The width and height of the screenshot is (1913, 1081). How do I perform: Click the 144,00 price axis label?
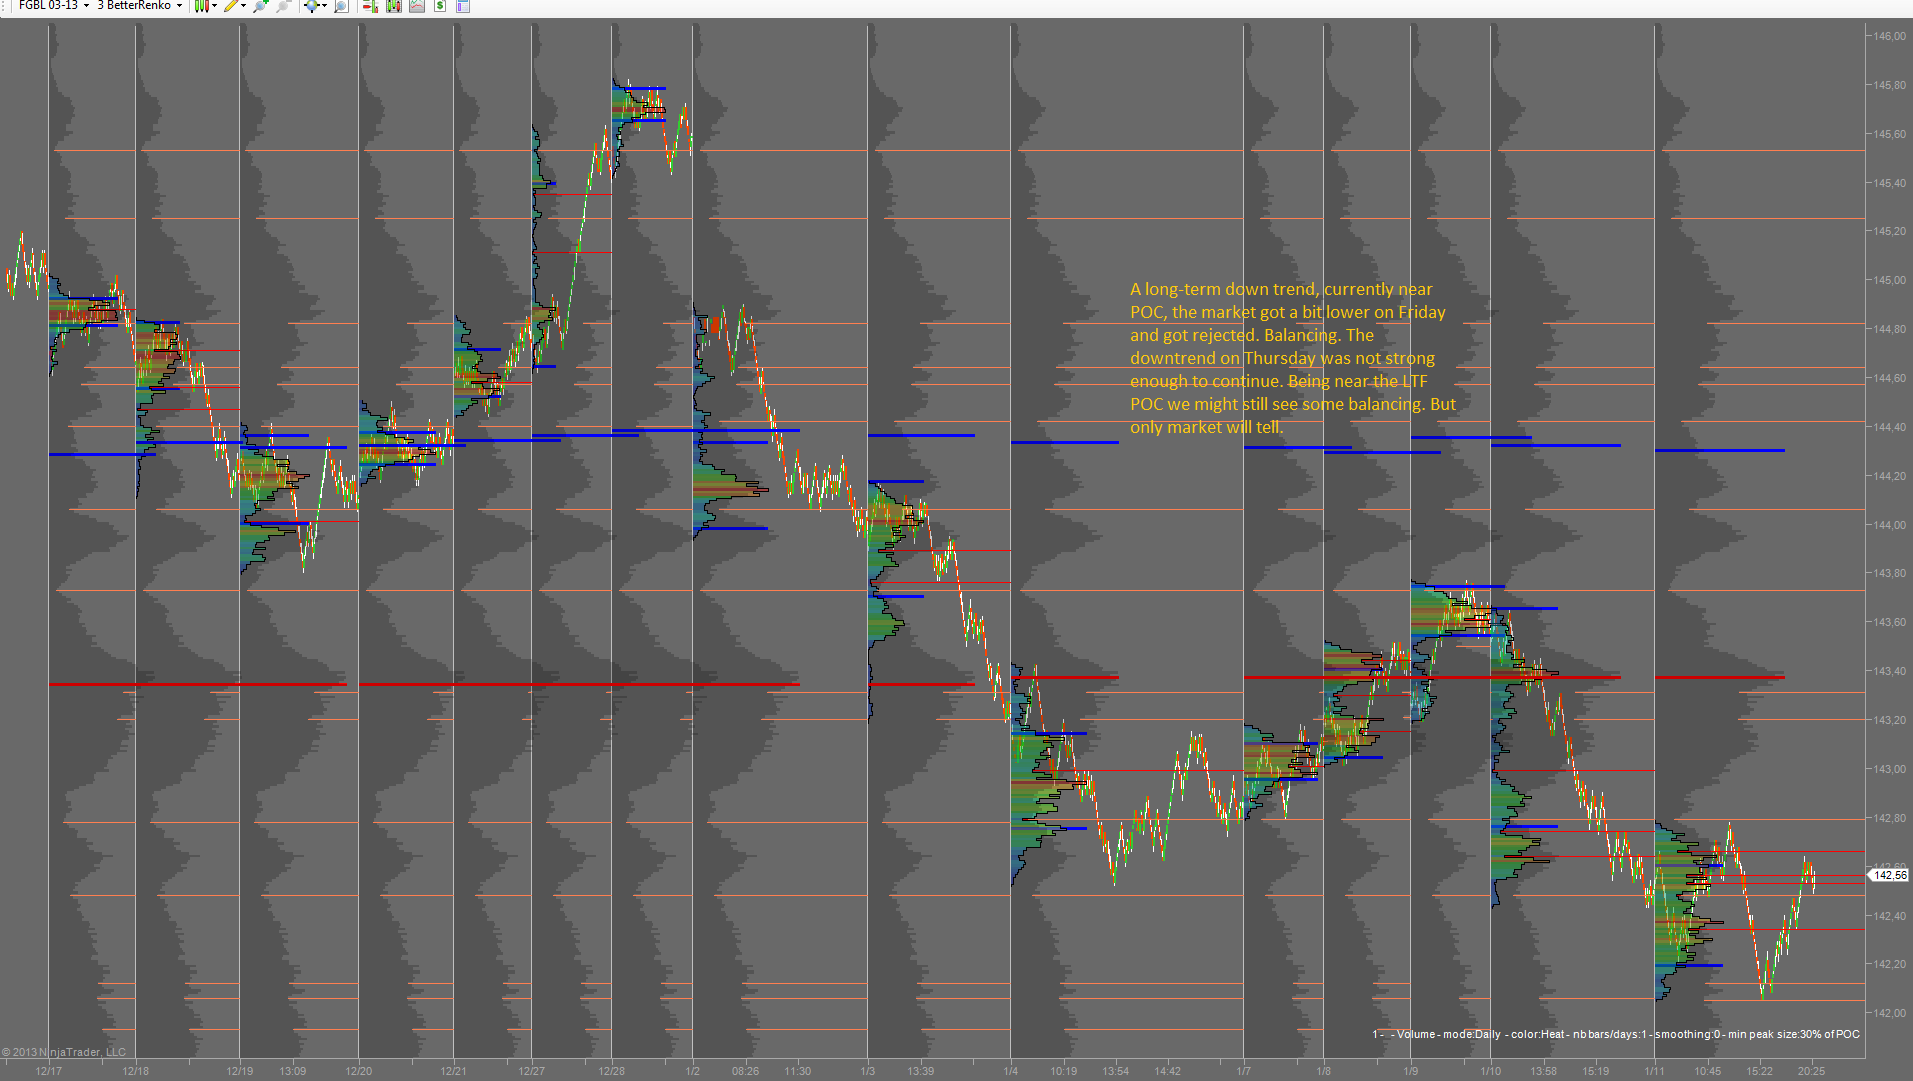[1889, 525]
